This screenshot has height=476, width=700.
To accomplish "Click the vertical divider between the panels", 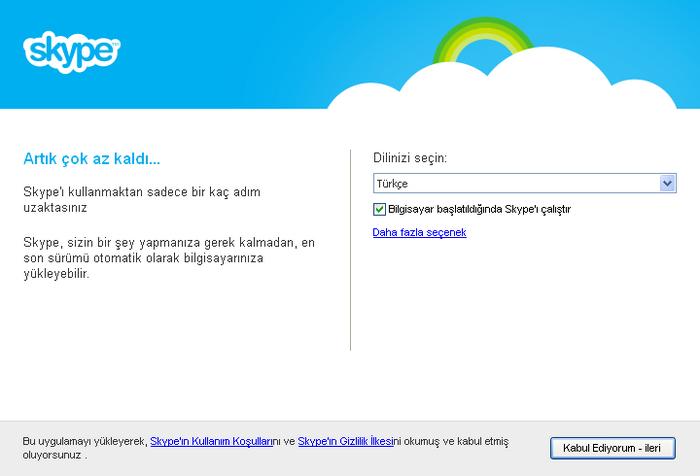I will coord(350,250).
